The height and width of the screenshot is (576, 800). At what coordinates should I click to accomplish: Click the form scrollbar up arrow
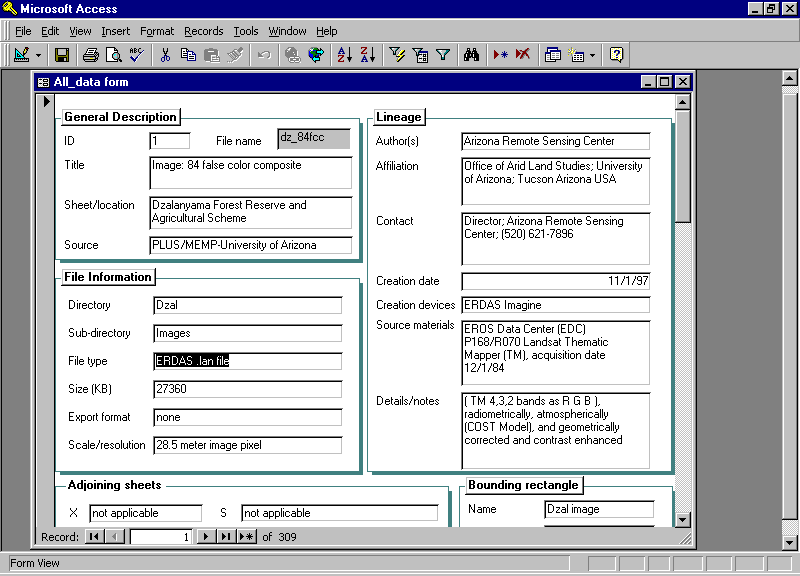point(683,102)
